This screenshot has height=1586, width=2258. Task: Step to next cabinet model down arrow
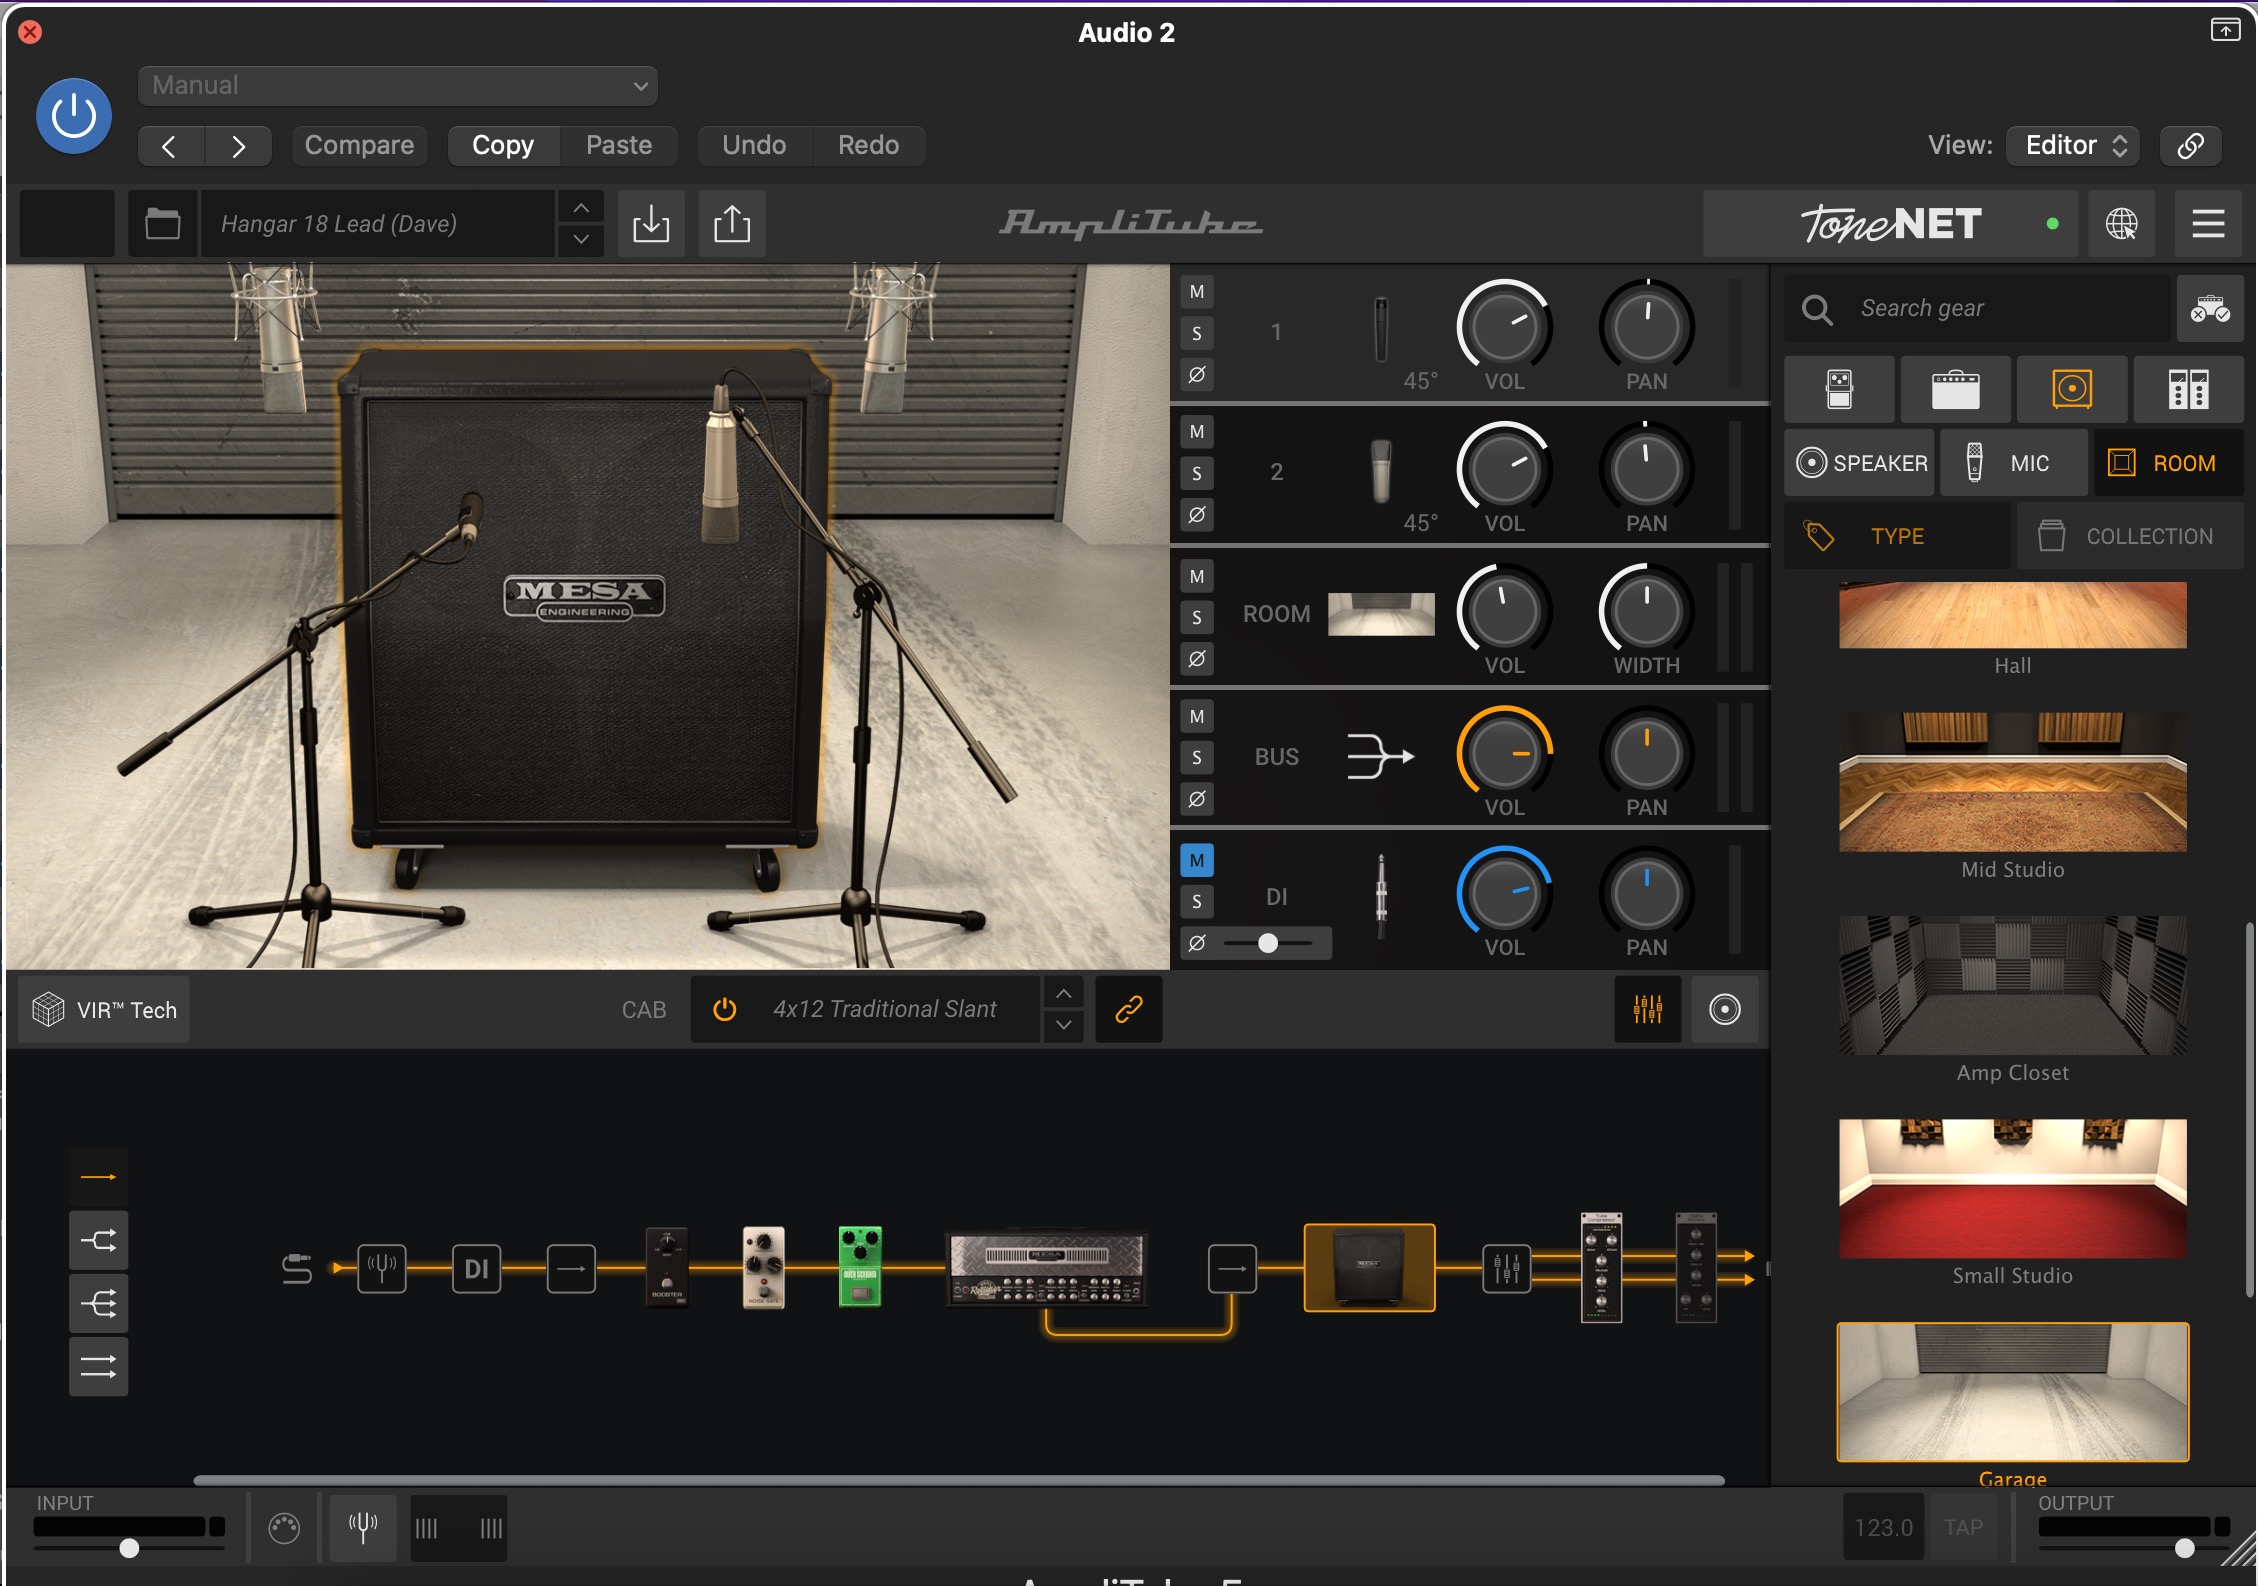coord(1063,1025)
